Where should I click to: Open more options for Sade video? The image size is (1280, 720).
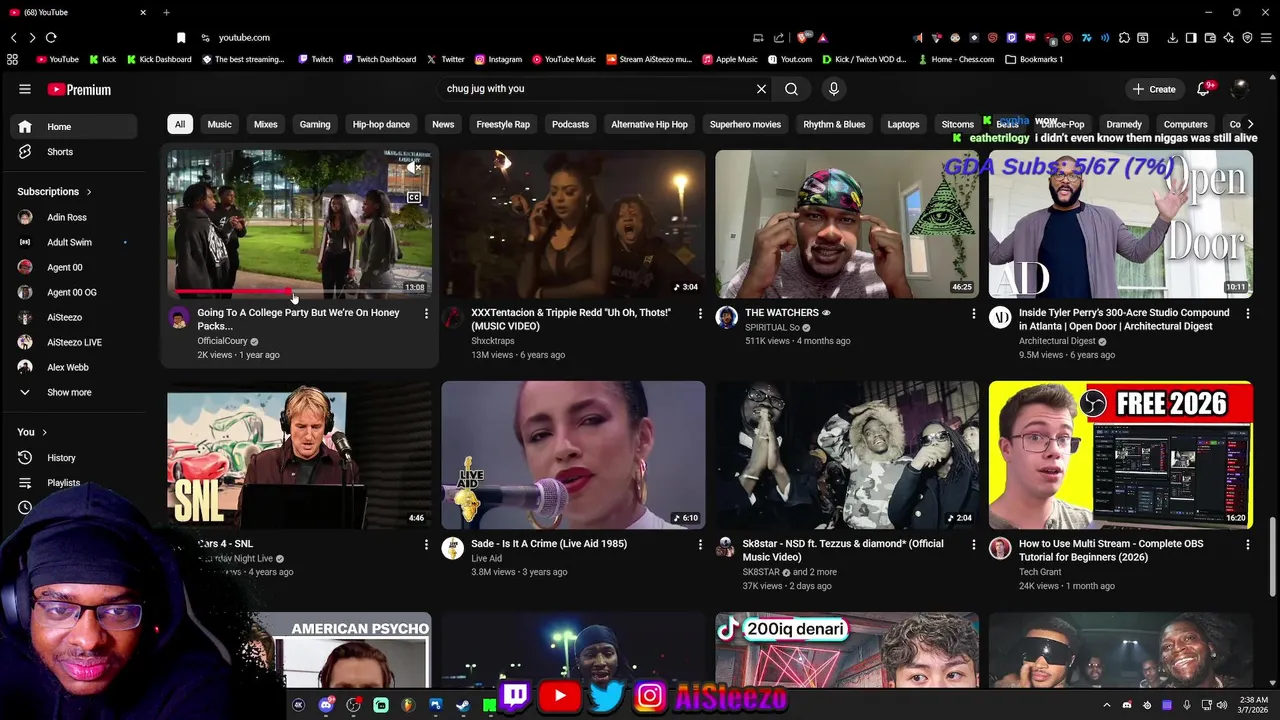[700, 545]
